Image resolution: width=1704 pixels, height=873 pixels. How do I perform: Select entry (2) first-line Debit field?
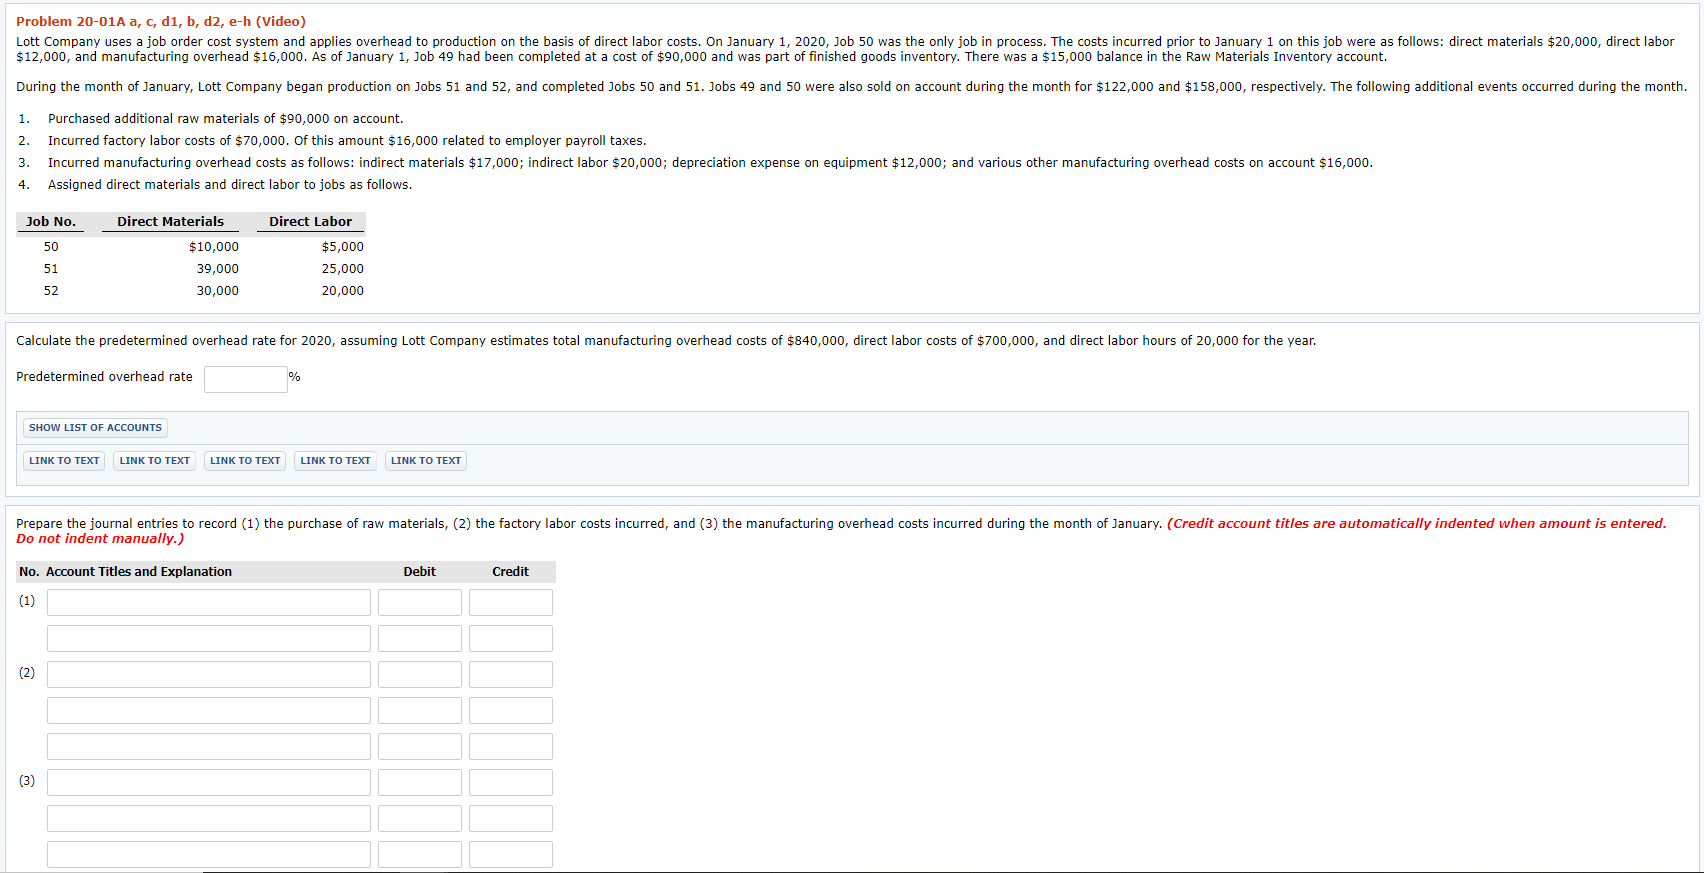(x=420, y=674)
